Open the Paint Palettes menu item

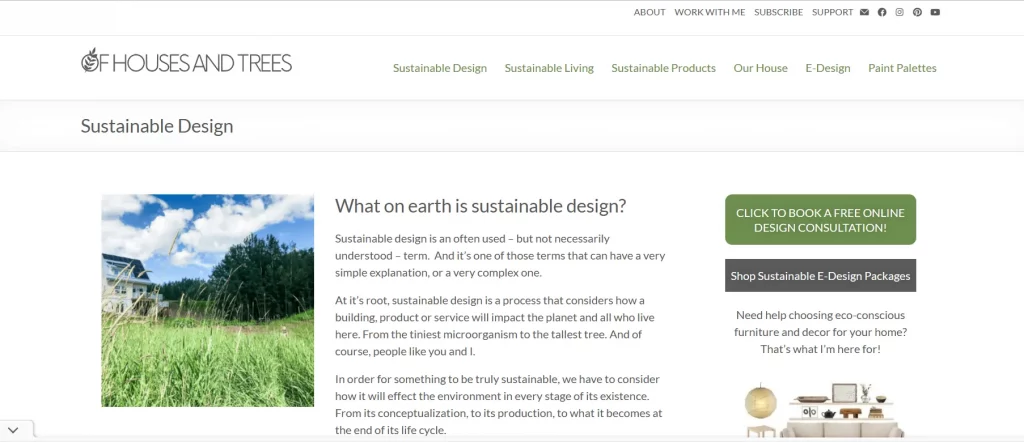pyautogui.click(x=902, y=68)
